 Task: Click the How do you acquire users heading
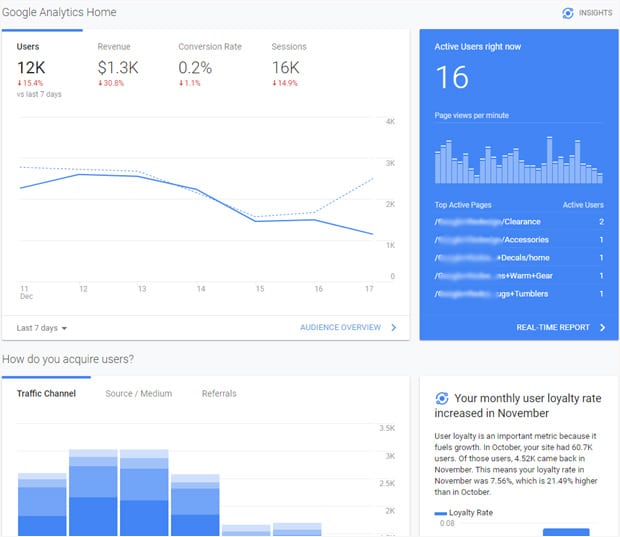68,359
